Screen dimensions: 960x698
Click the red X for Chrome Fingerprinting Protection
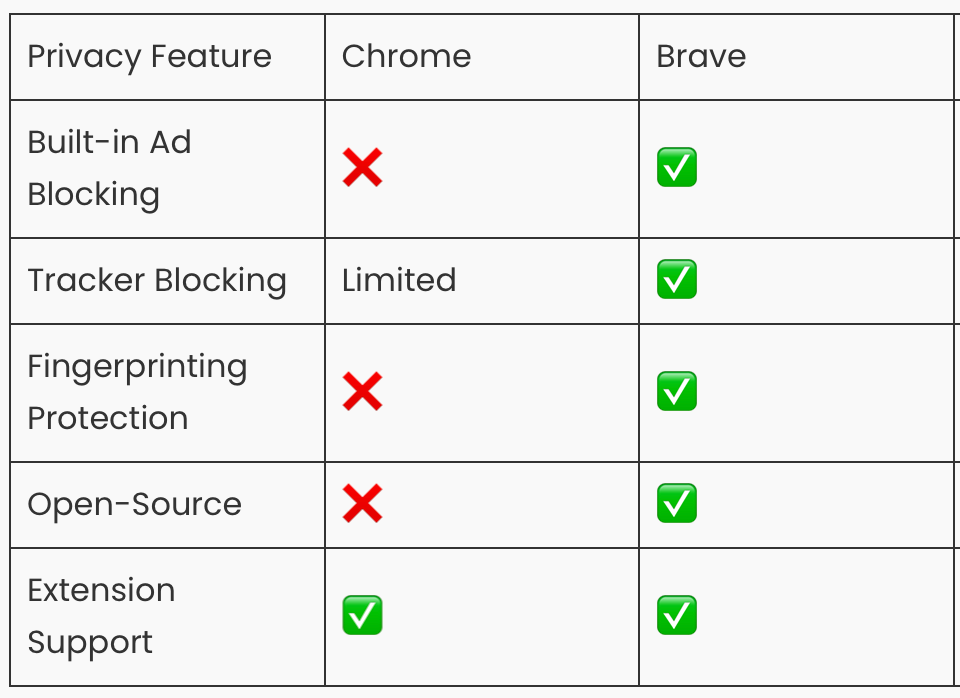pyautogui.click(x=362, y=391)
